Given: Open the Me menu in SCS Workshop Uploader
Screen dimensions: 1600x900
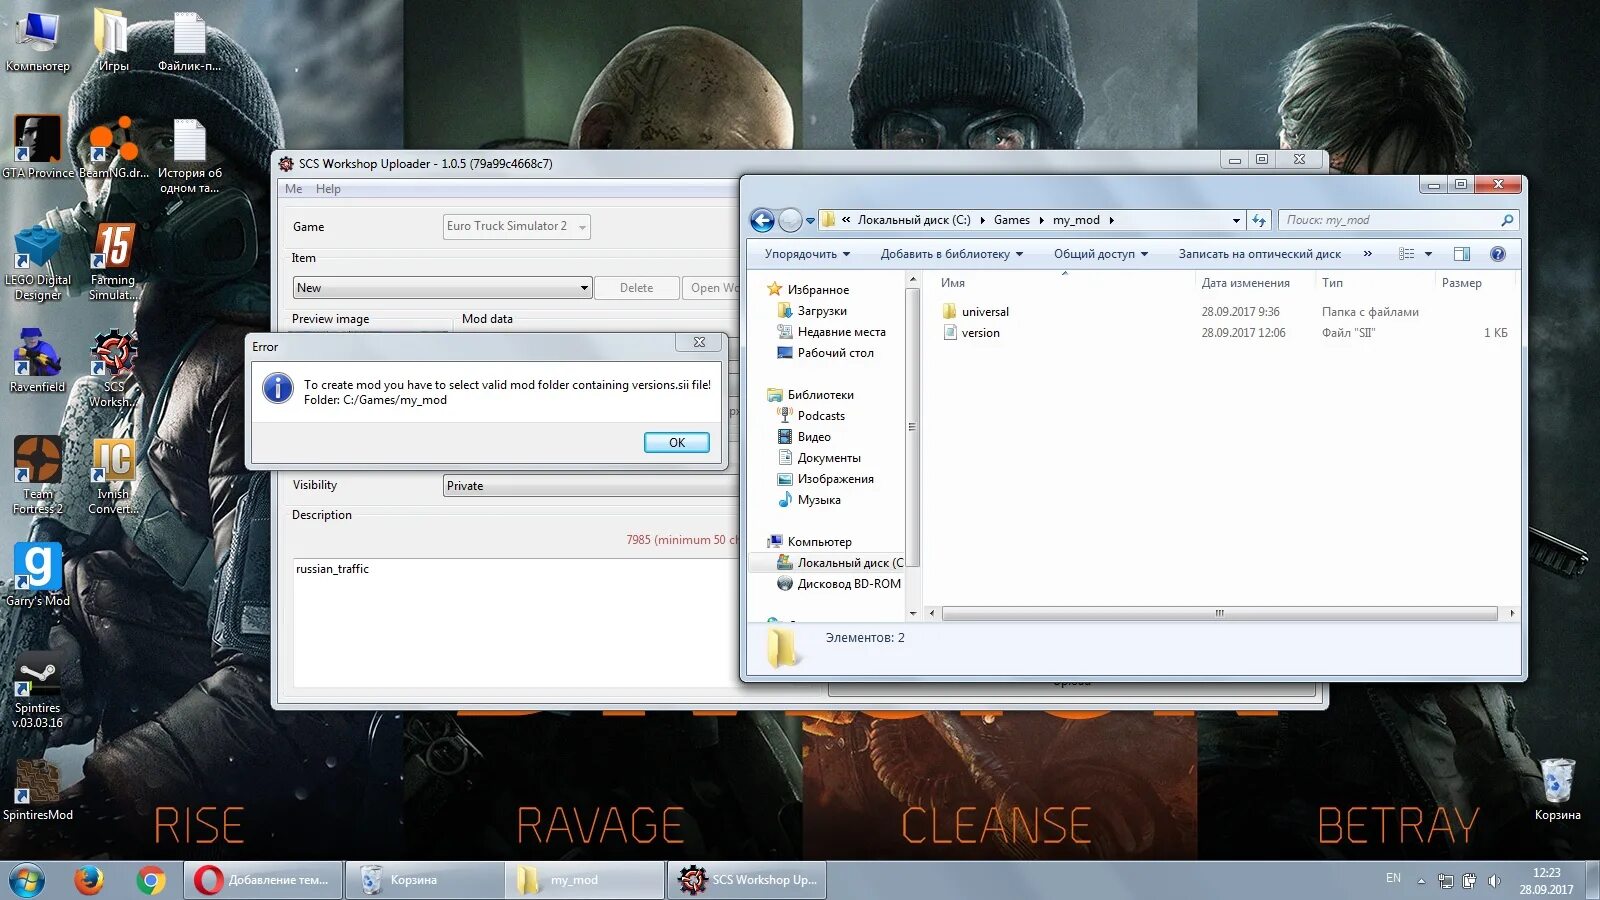Looking at the screenshot, I should coord(293,189).
